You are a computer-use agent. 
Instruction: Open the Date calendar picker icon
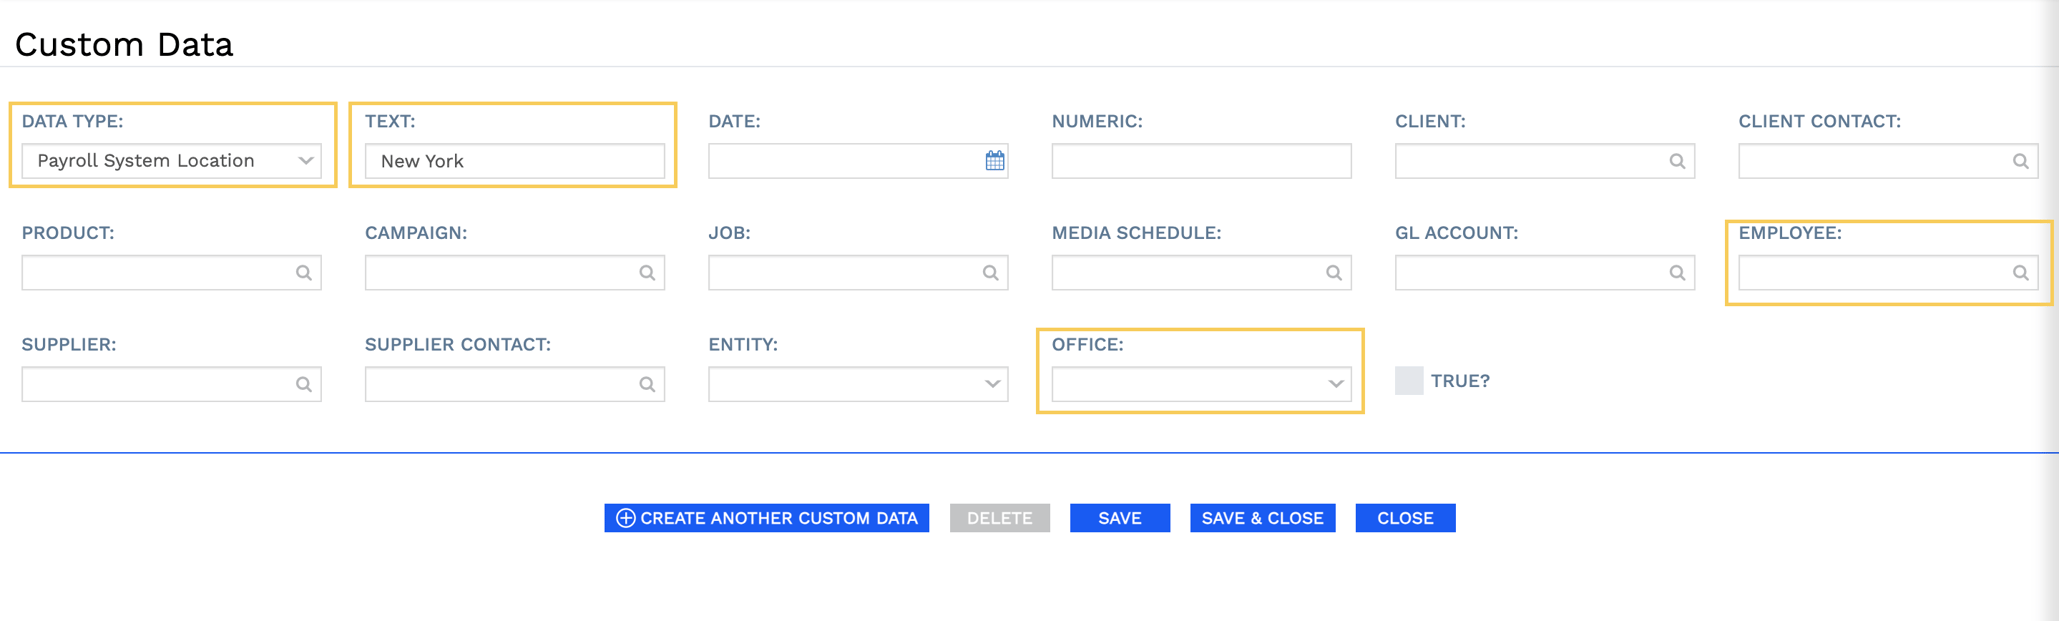994,161
